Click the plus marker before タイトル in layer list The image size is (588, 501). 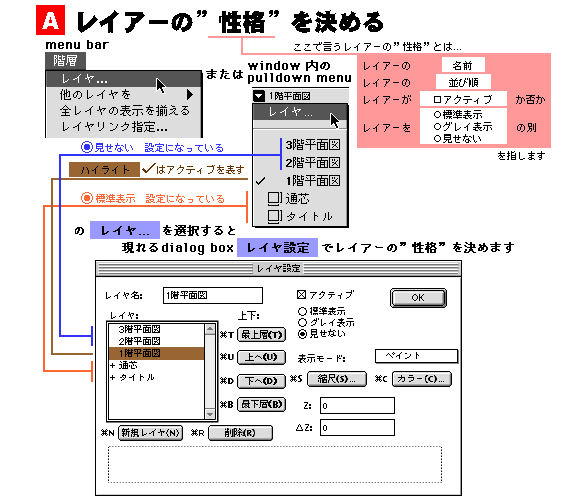click(112, 377)
